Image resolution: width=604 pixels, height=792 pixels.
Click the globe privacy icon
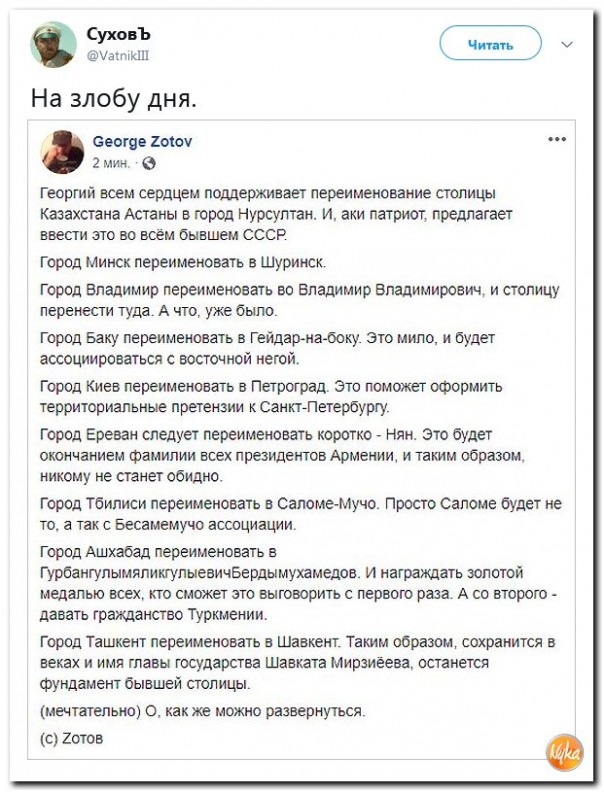[x=150, y=162]
